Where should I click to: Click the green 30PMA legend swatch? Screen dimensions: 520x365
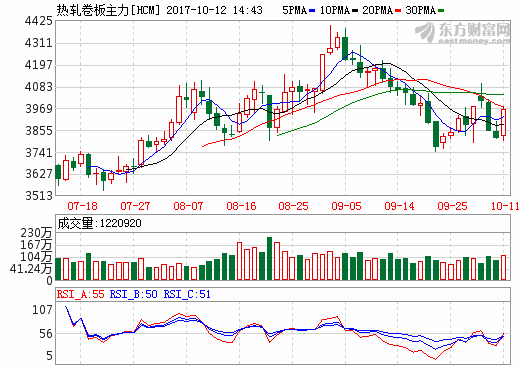[441, 11]
